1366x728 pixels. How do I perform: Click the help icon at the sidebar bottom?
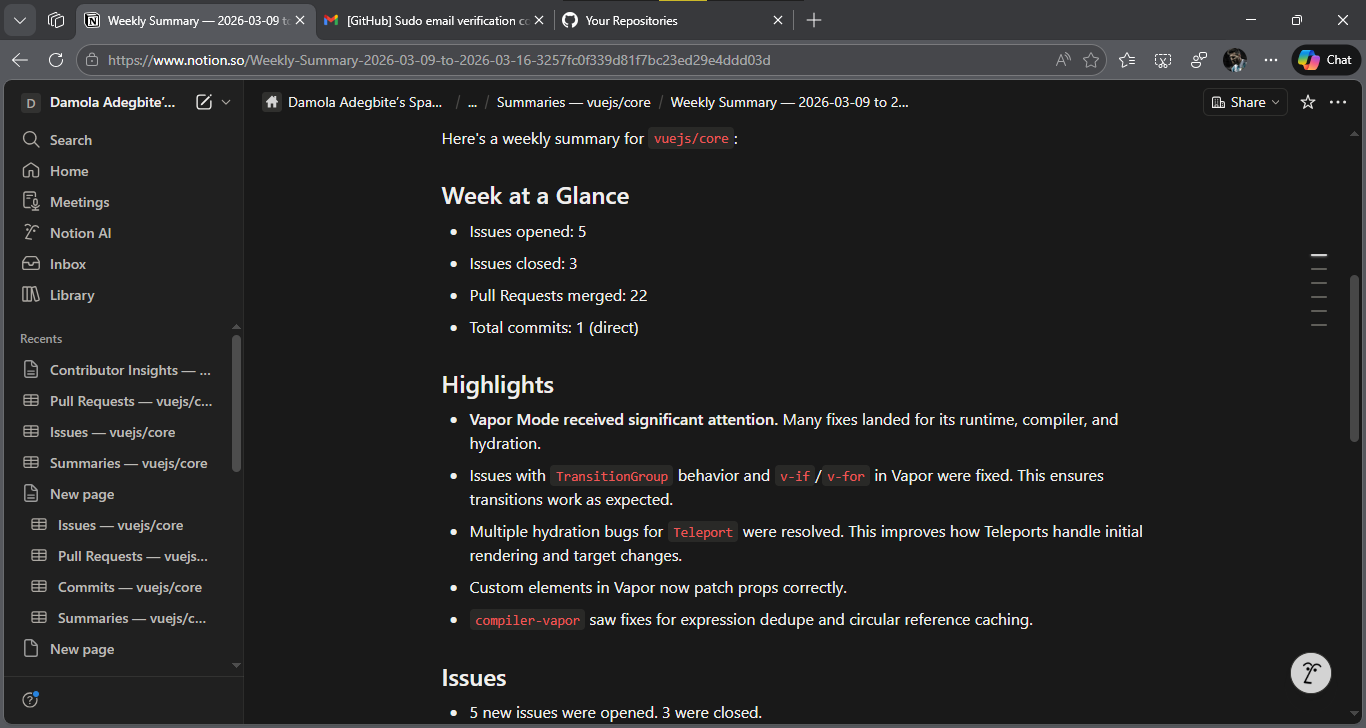(x=30, y=699)
